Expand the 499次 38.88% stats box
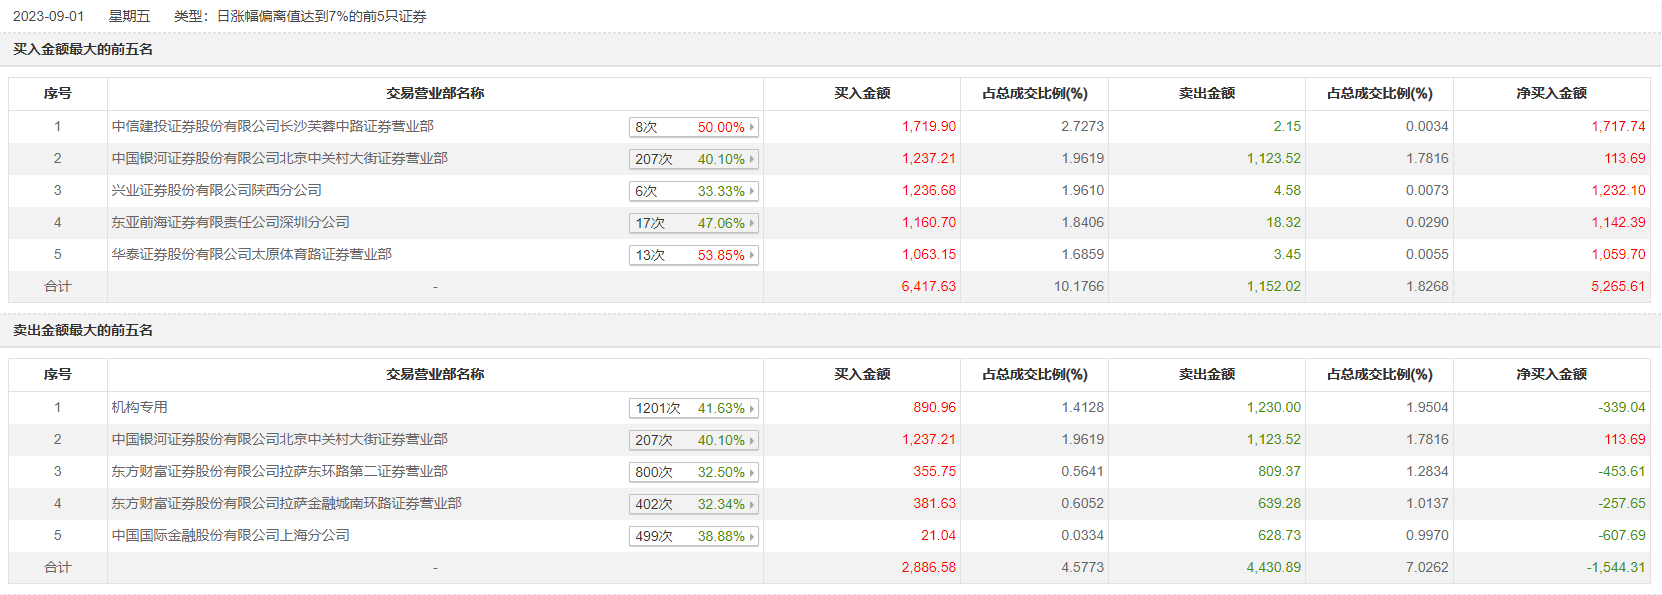The height and width of the screenshot is (595, 1662). [x=693, y=536]
